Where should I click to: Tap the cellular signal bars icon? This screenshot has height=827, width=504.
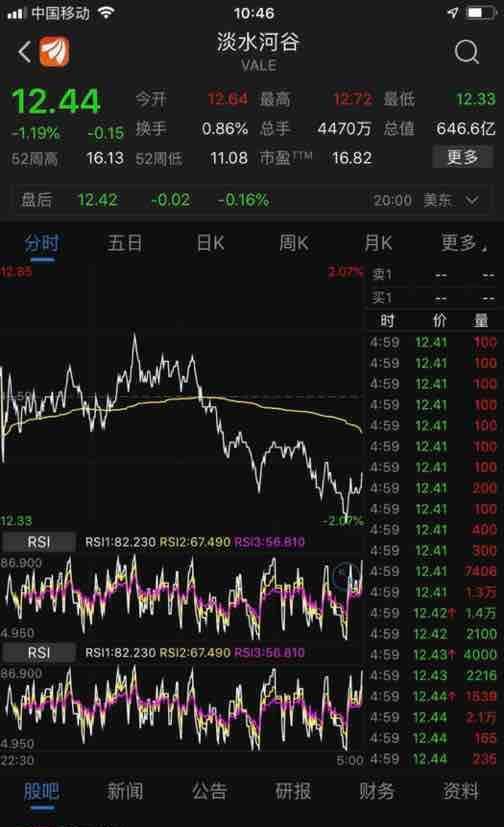tap(16, 13)
